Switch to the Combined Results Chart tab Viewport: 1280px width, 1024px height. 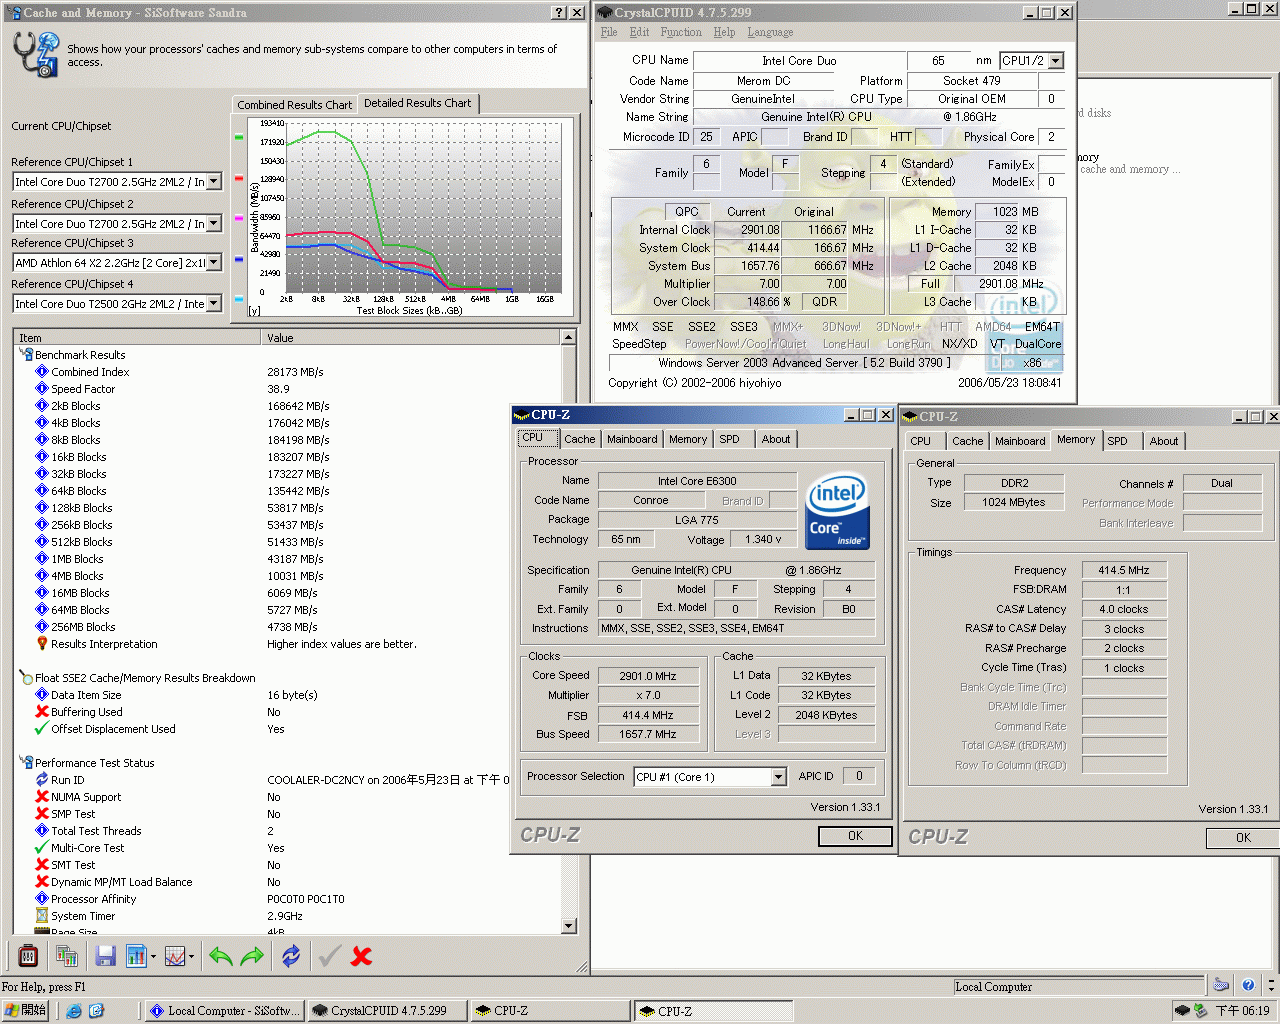tap(294, 105)
